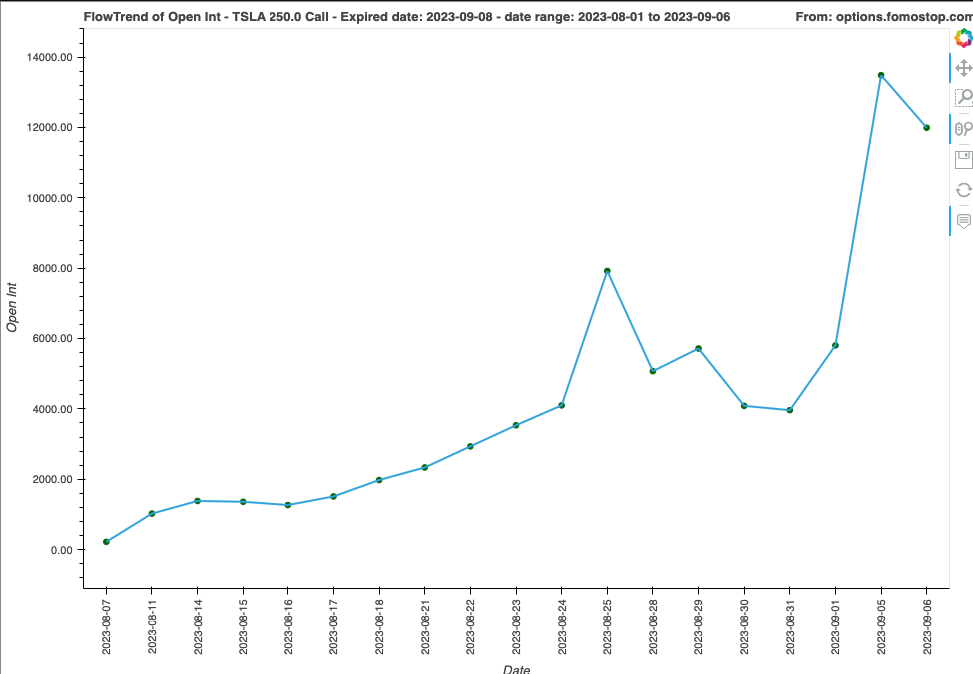Click the data point for 2023-08-22
The width and height of the screenshot is (973, 674).
pos(470,446)
